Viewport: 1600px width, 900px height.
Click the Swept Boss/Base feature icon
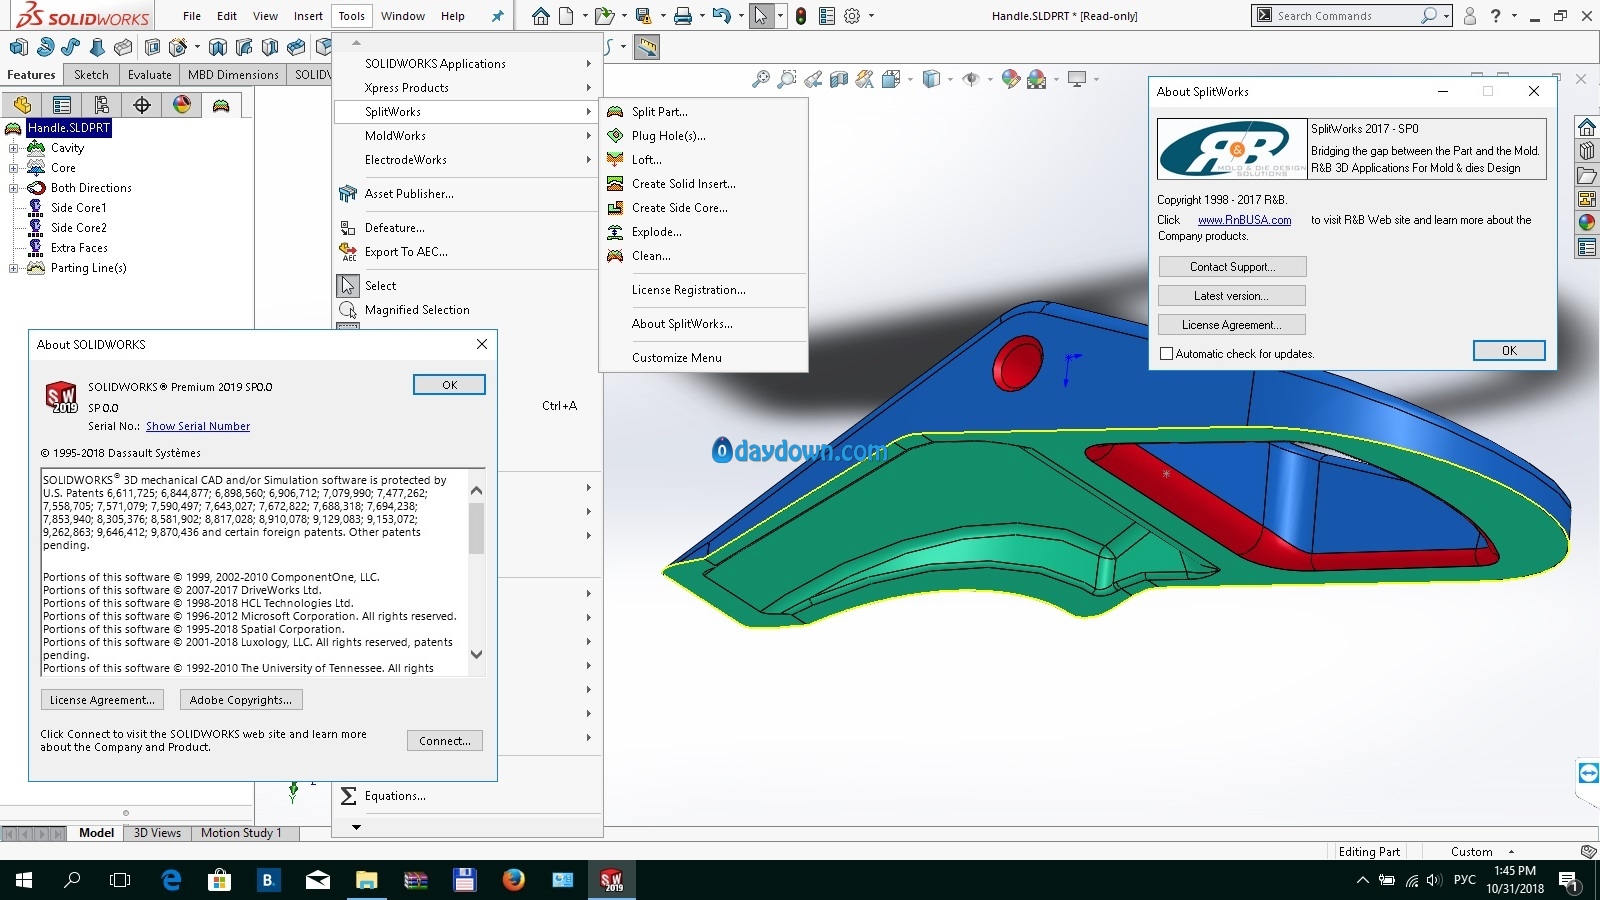[71, 47]
